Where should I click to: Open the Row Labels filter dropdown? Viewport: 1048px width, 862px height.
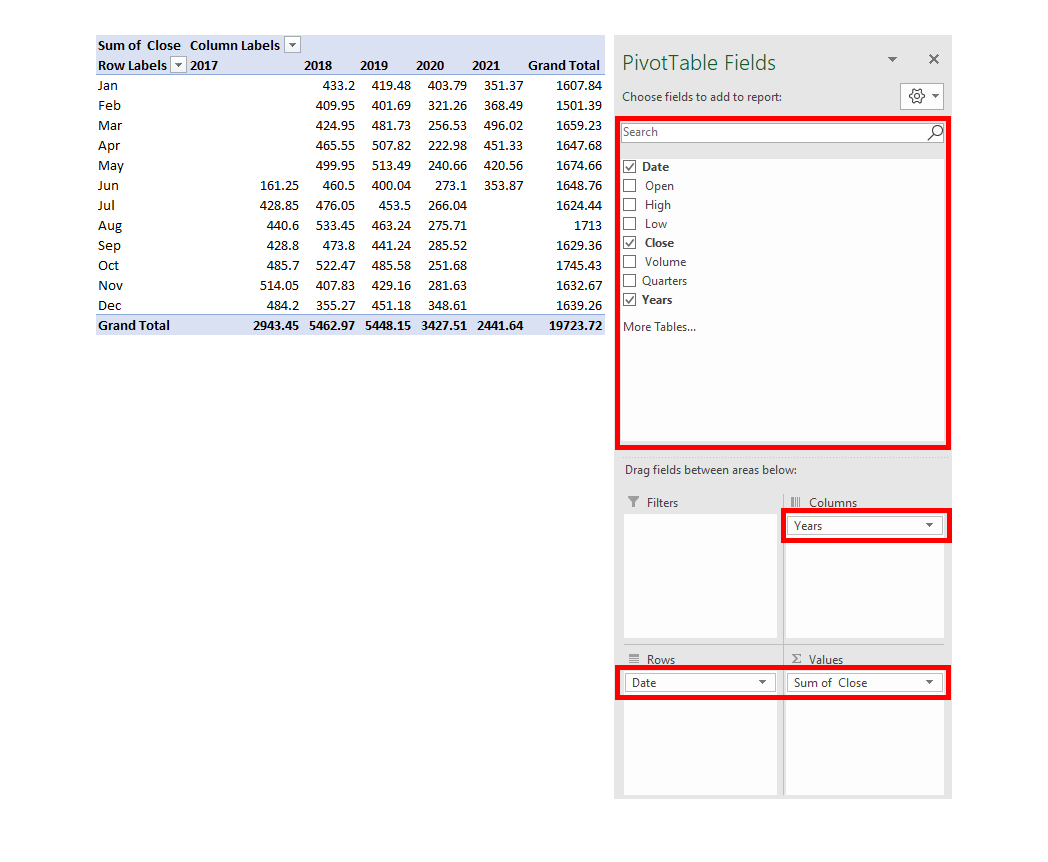pyautogui.click(x=178, y=65)
